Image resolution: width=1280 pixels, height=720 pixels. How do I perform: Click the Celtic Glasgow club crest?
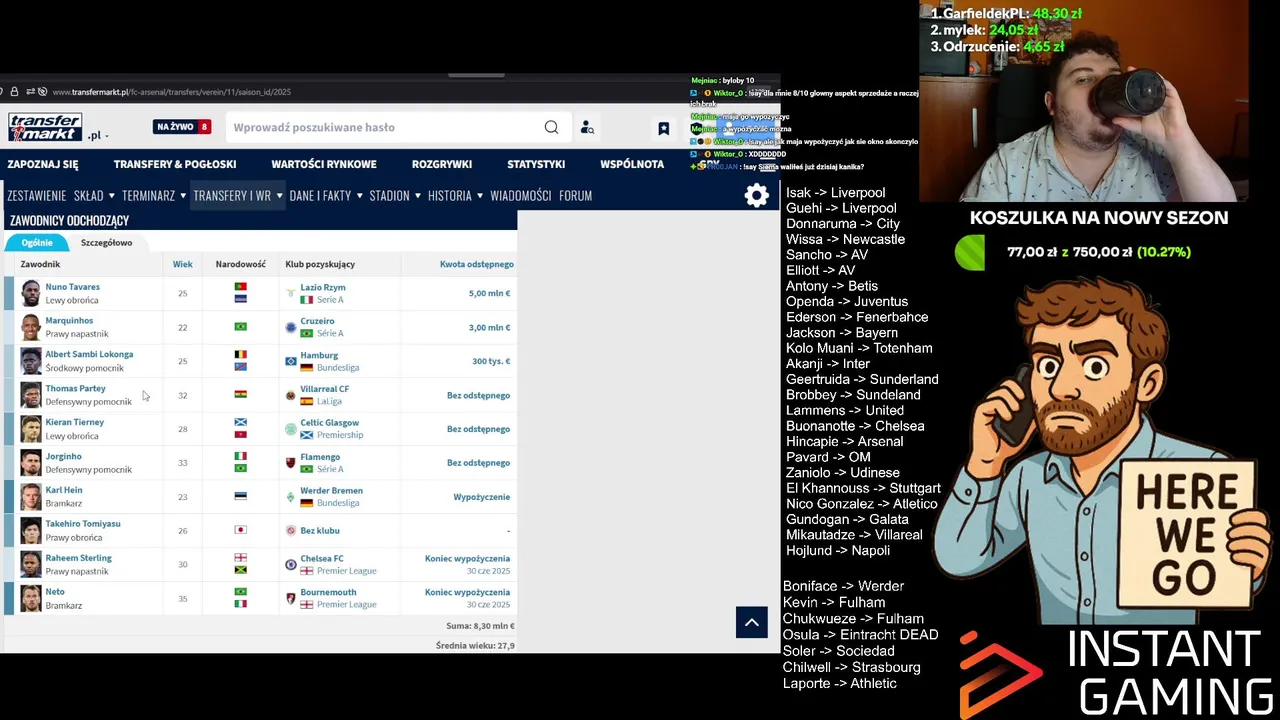(291, 429)
